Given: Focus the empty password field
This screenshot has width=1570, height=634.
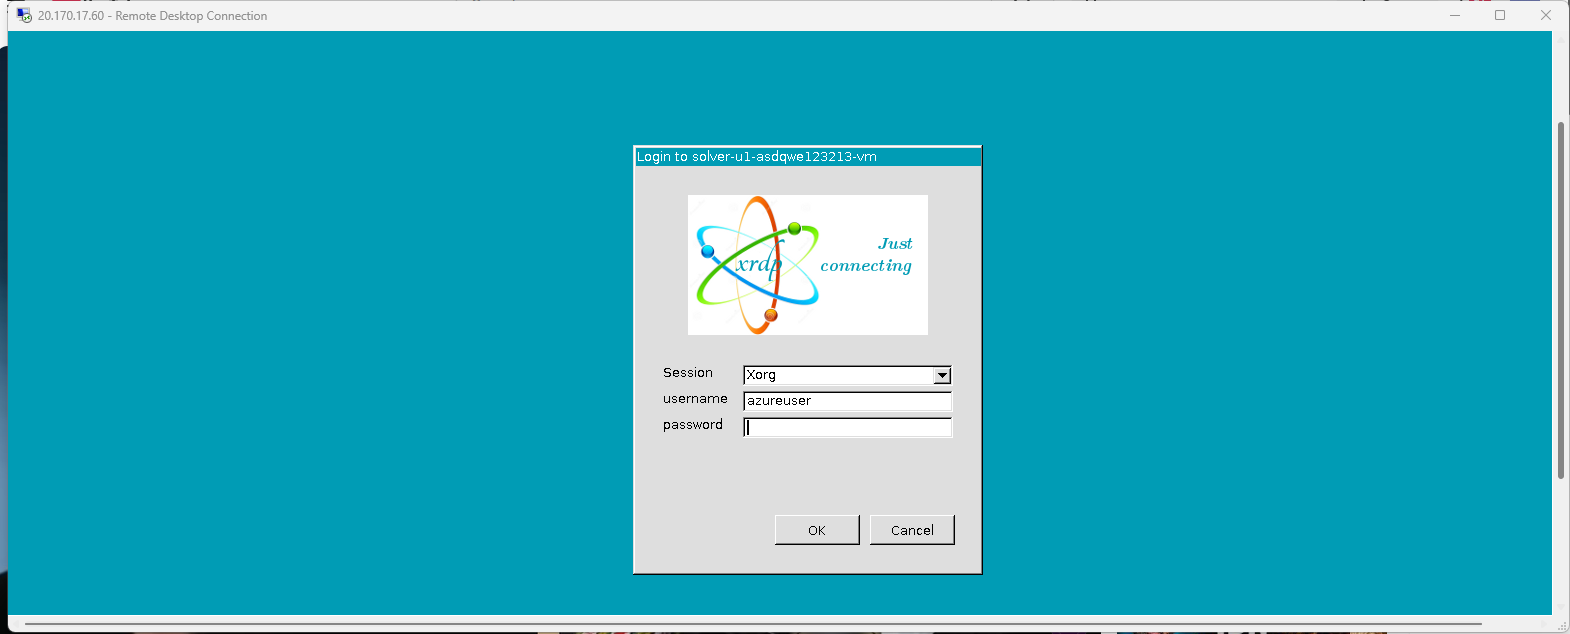Looking at the screenshot, I should (847, 427).
